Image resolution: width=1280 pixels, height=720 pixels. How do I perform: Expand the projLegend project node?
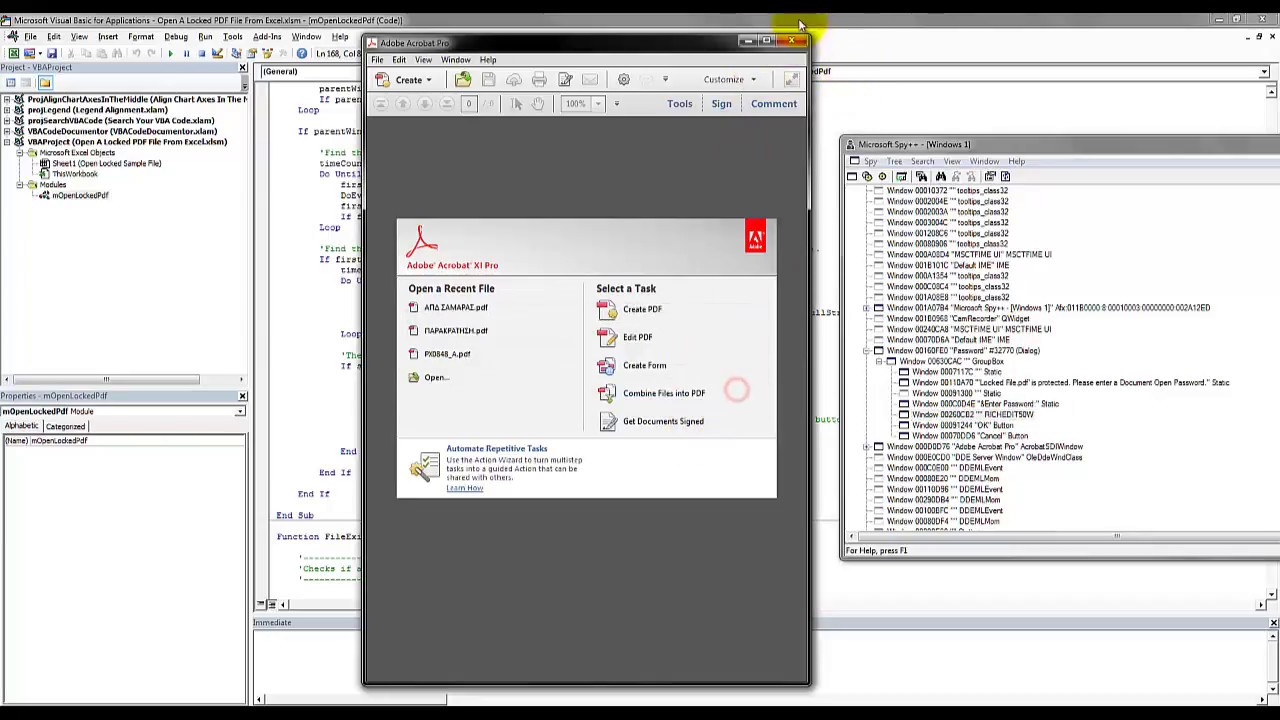click(x=7, y=110)
